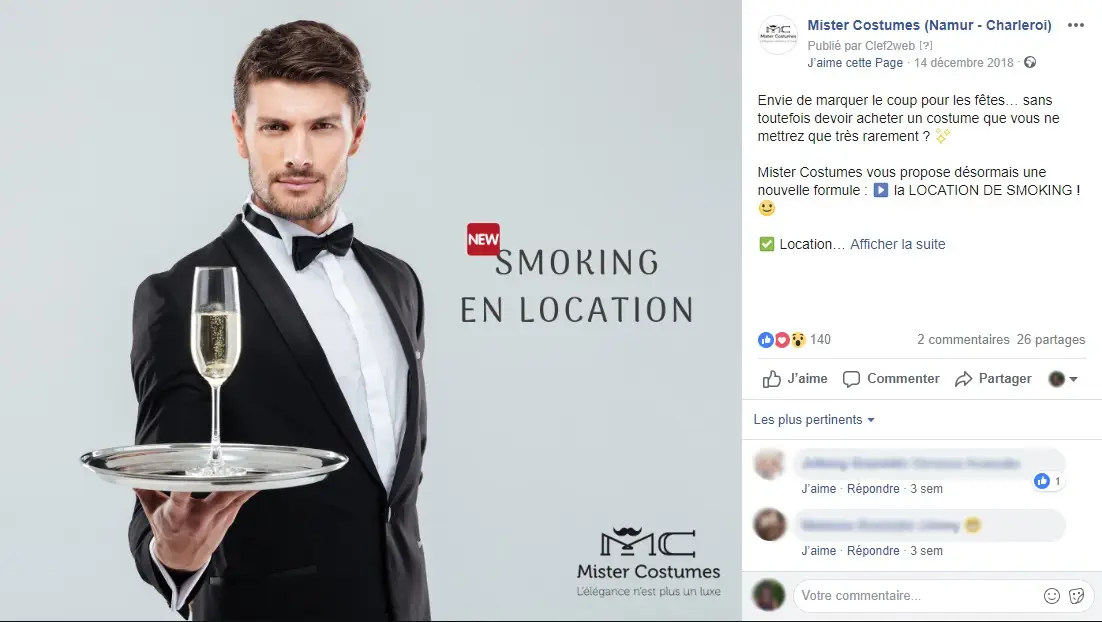This screenshot has height=622, width=1102.
Task: Click the thumbs-up J'aime button
Action: coord(795,379)
